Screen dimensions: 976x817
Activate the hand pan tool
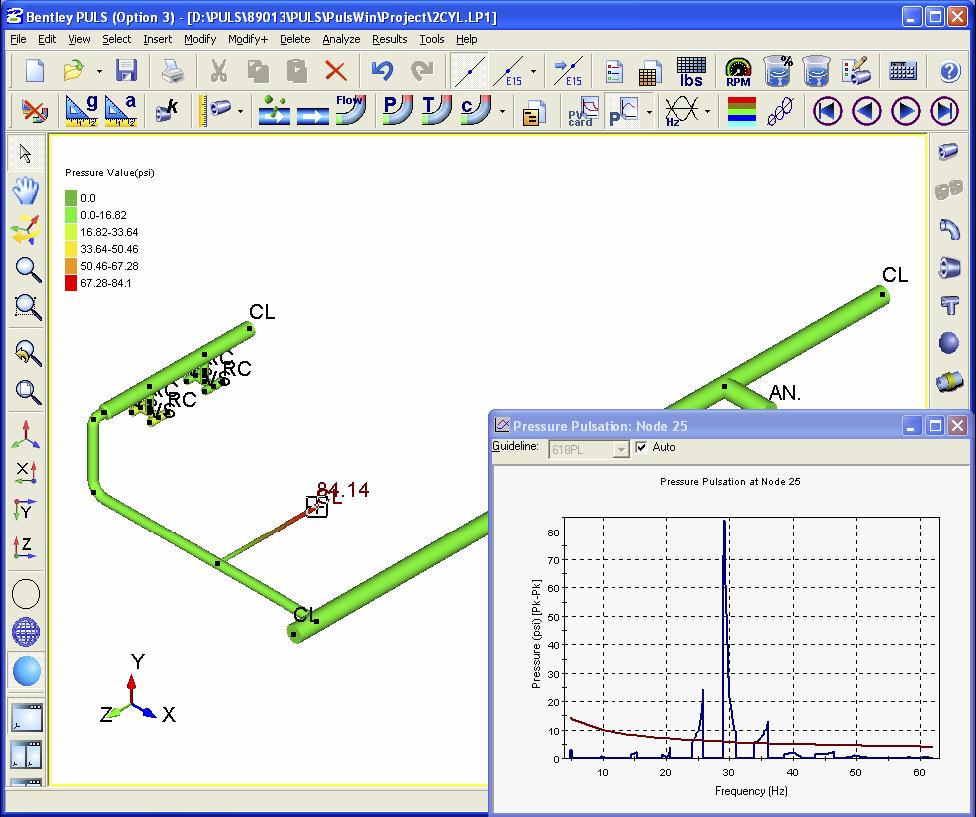click(26, 190)
